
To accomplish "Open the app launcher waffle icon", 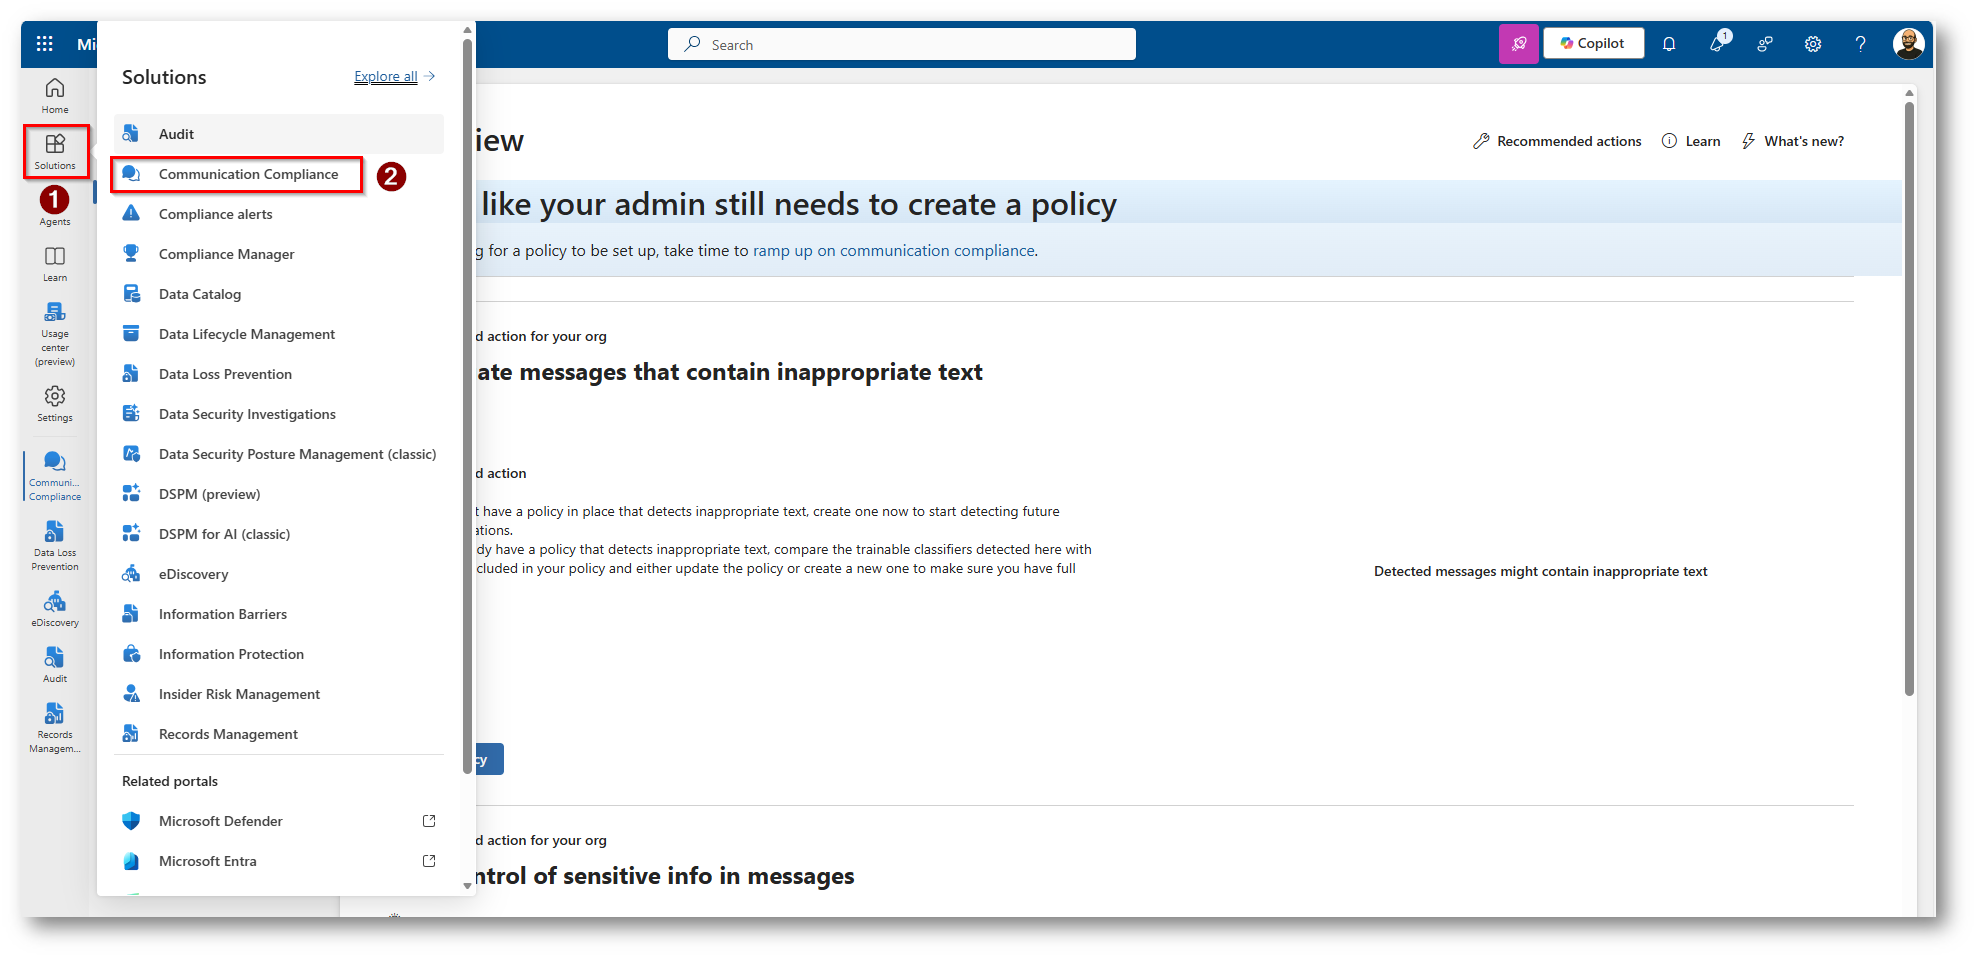I will point(44,44).
